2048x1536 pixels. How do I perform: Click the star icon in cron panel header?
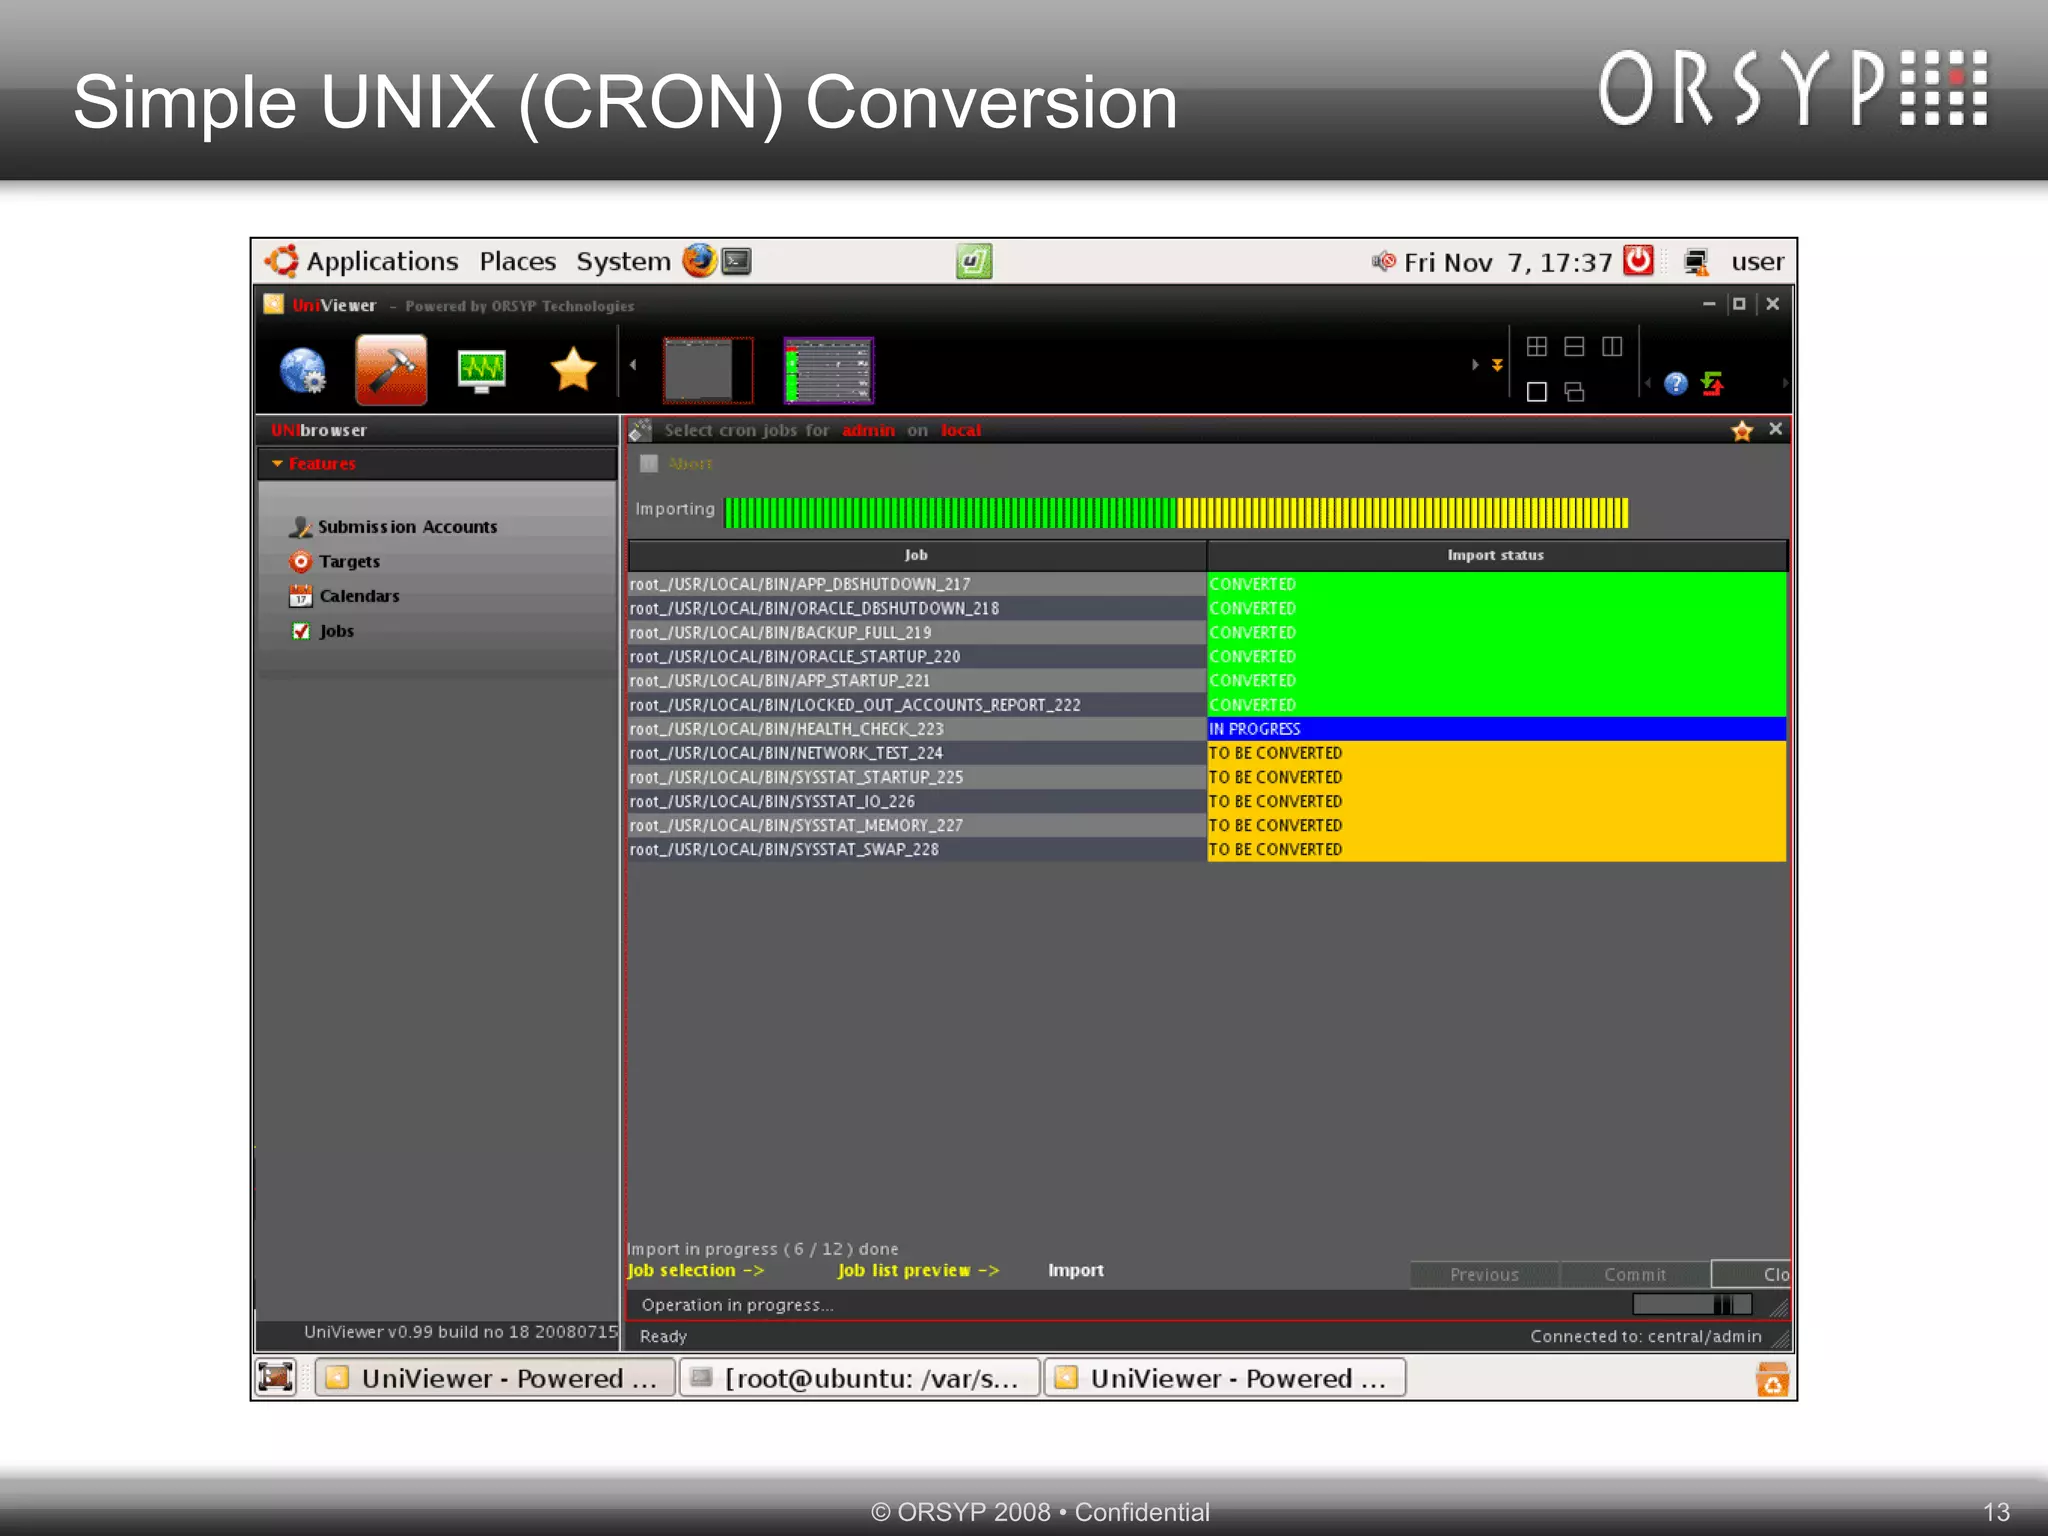coord(1742,431)
